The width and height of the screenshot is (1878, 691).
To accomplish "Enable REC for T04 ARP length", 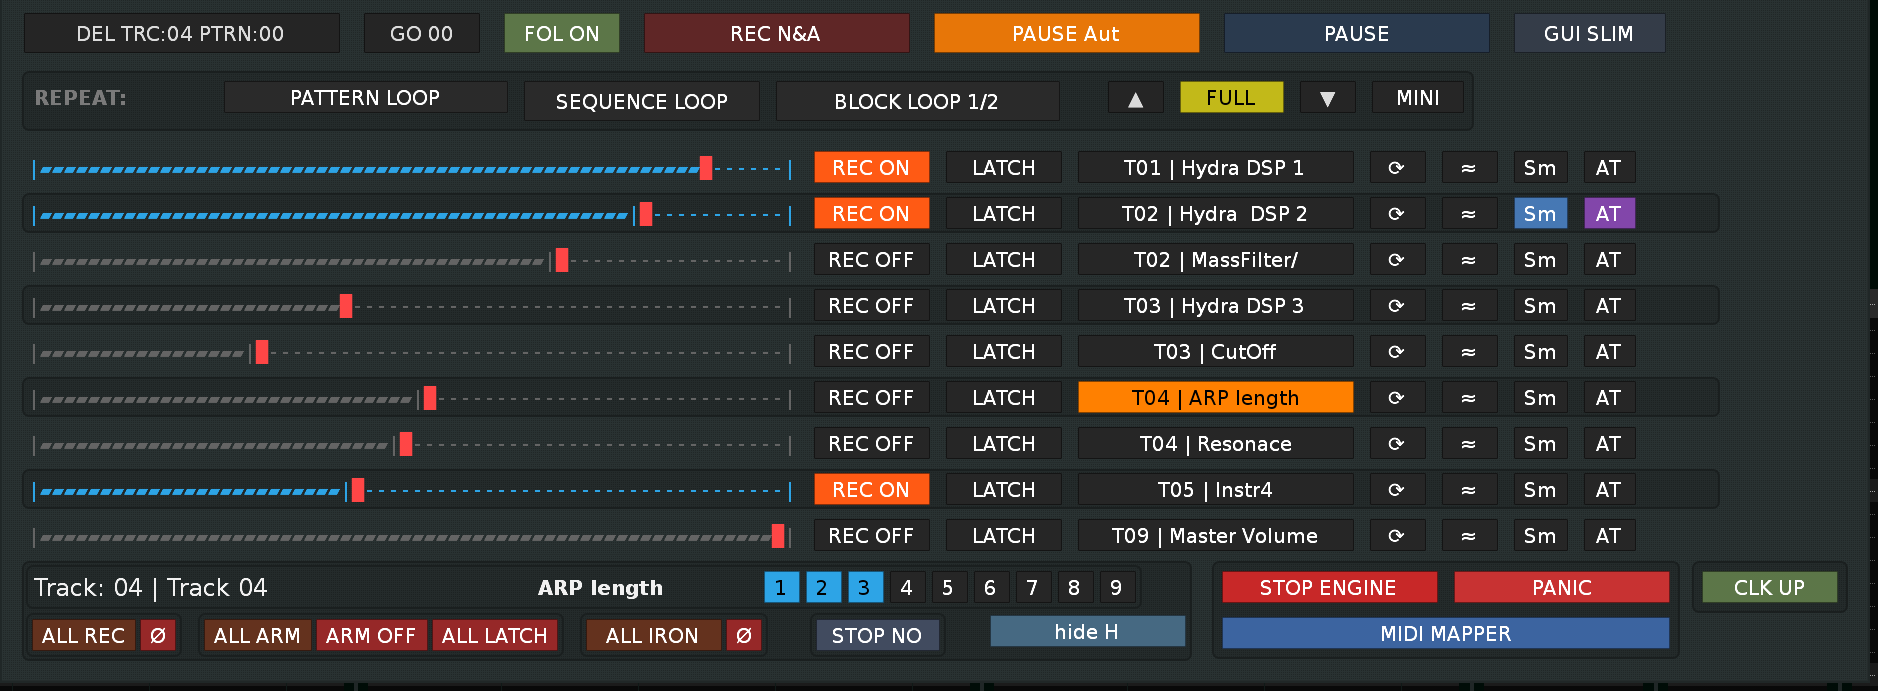I will pyautogui.click(x=872, y=398).
